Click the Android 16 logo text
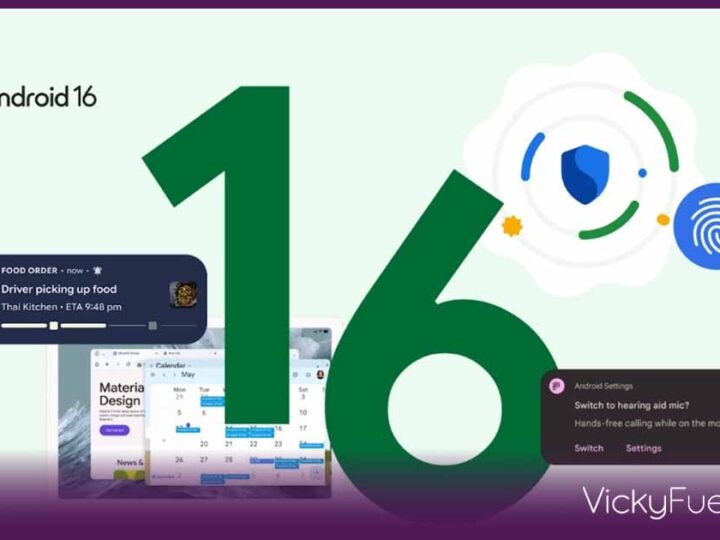 pyautogui.click(x=48, y=97)
